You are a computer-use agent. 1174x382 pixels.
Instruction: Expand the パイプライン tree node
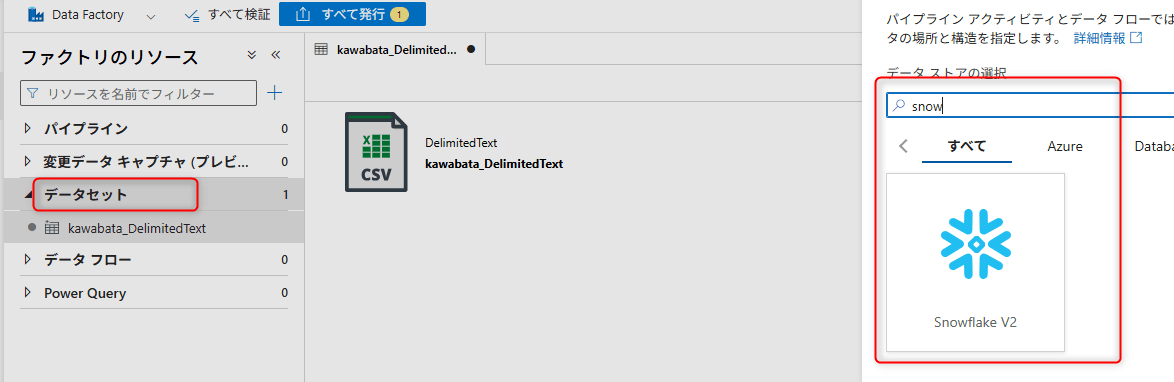point(28,128)
